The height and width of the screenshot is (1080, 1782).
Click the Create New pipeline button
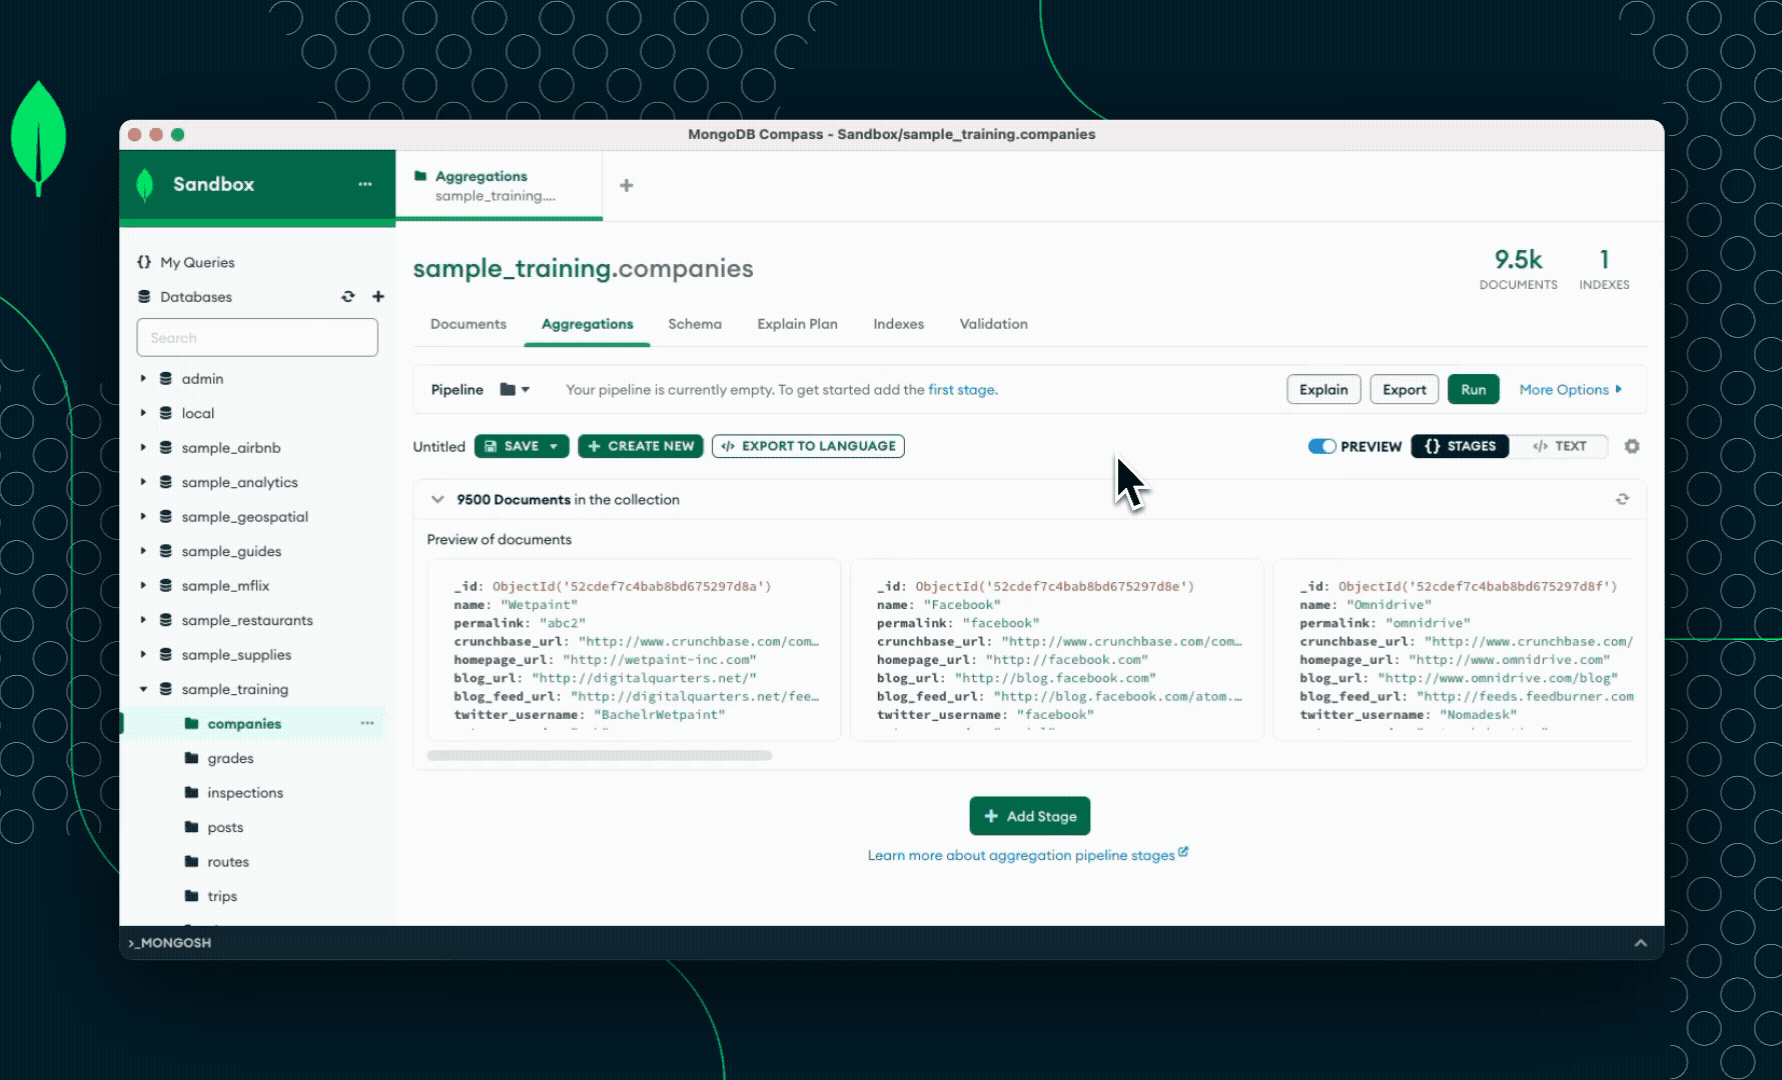641,446
